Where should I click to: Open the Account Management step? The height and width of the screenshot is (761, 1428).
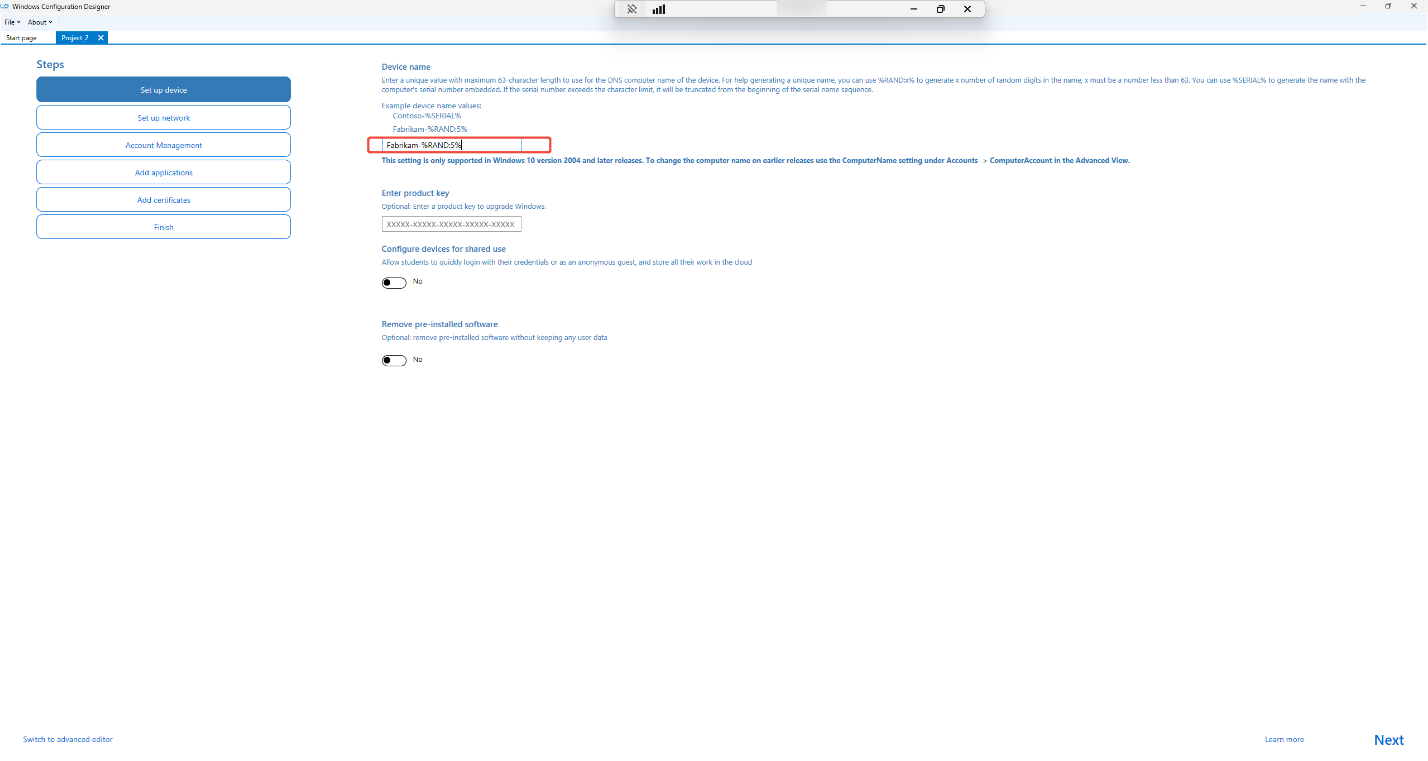(164, 145)
